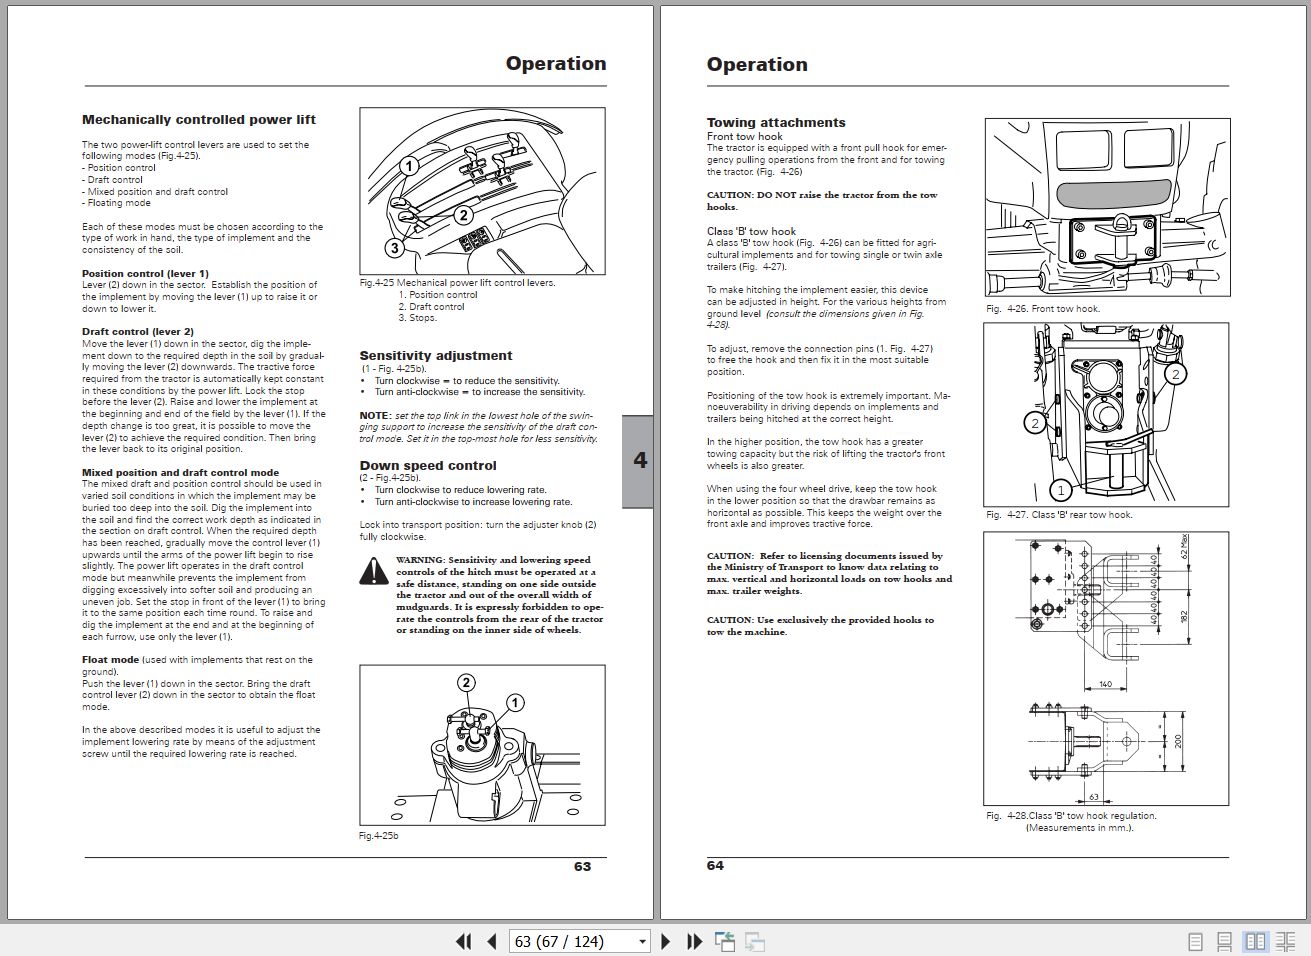Navigate forward to the next view
The width and height of the screenshot is (1311, 956).
point(753,941)
